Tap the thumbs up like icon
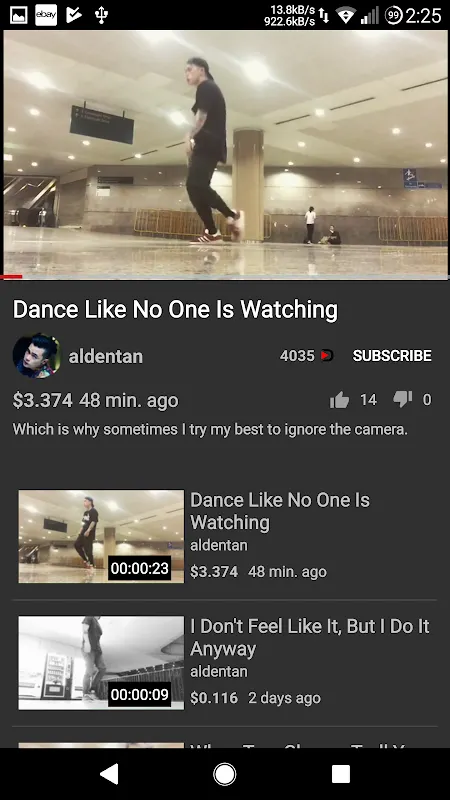 pos(339,400)
